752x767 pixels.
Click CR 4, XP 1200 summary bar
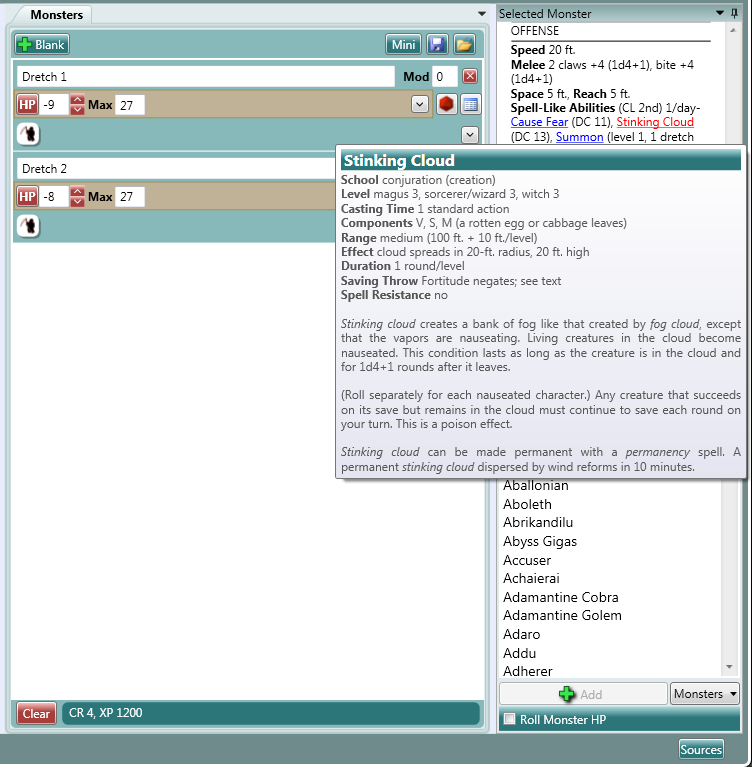(x=271, y=713)
